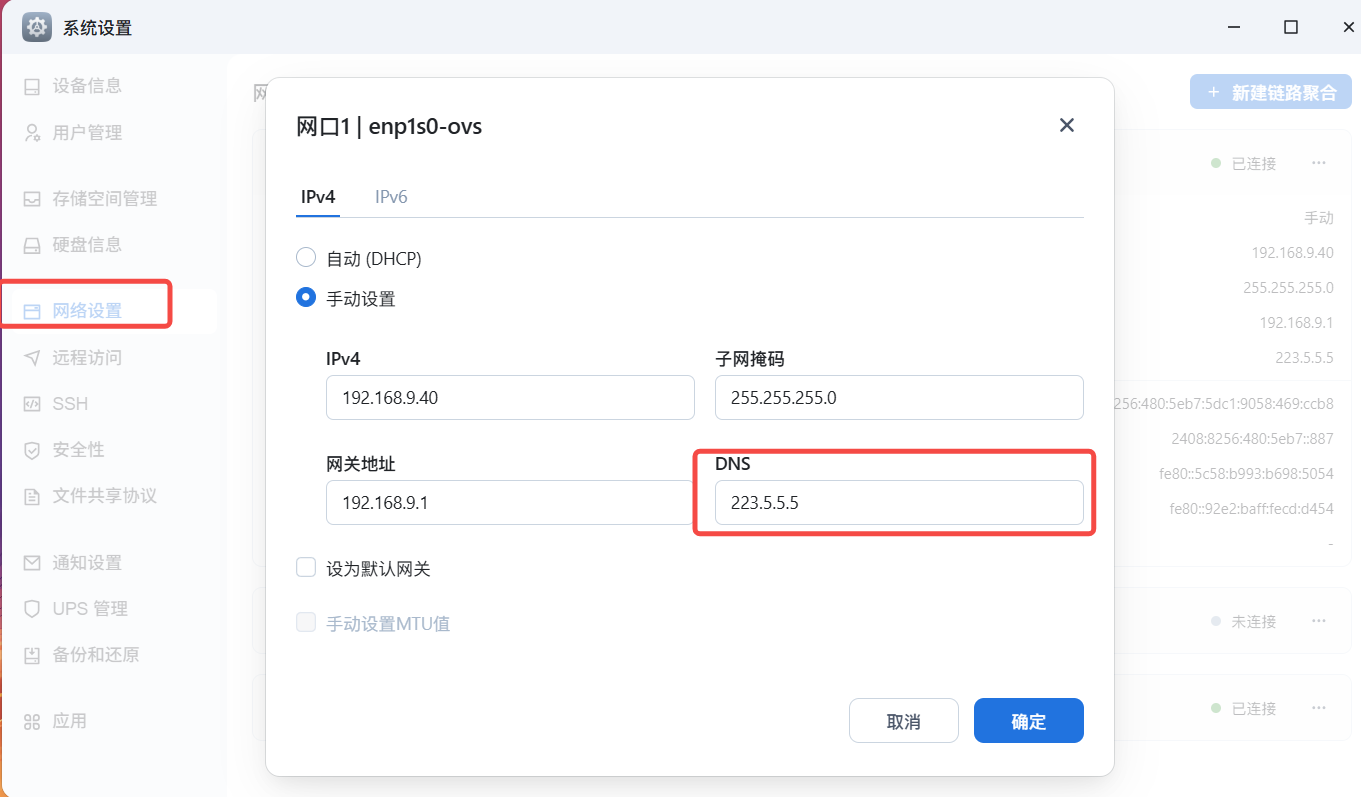The height and width of the screenshot is (797, 1361).
Task: Click the IPv6 address 2408:8256:480:5eb7::887
Action: (x=1252, y=438)
